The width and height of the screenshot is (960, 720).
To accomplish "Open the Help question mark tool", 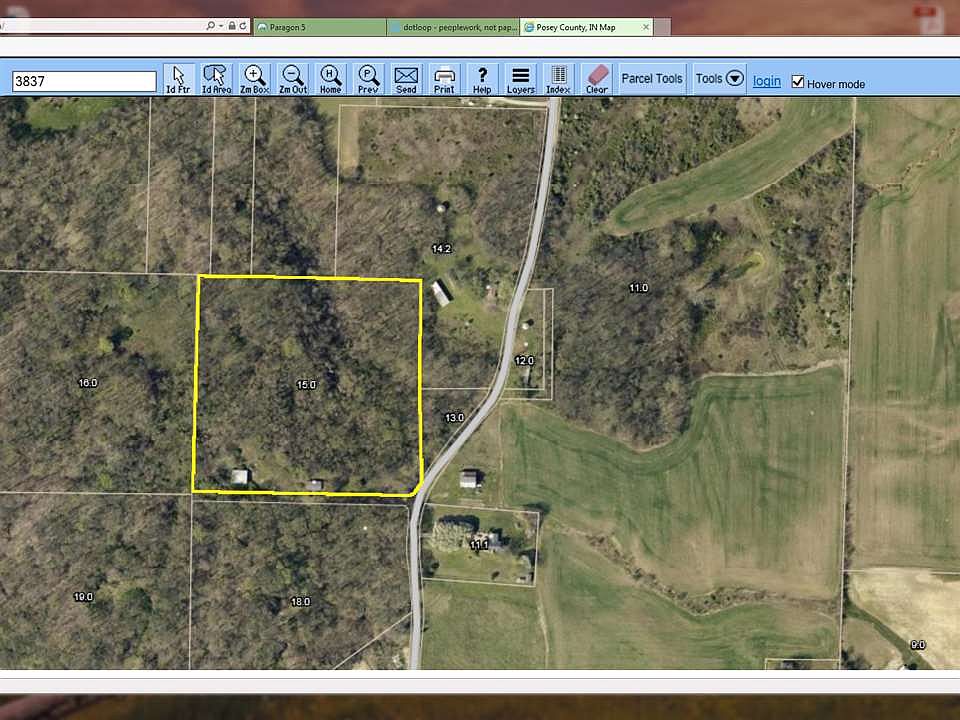I will pos(482,79).
